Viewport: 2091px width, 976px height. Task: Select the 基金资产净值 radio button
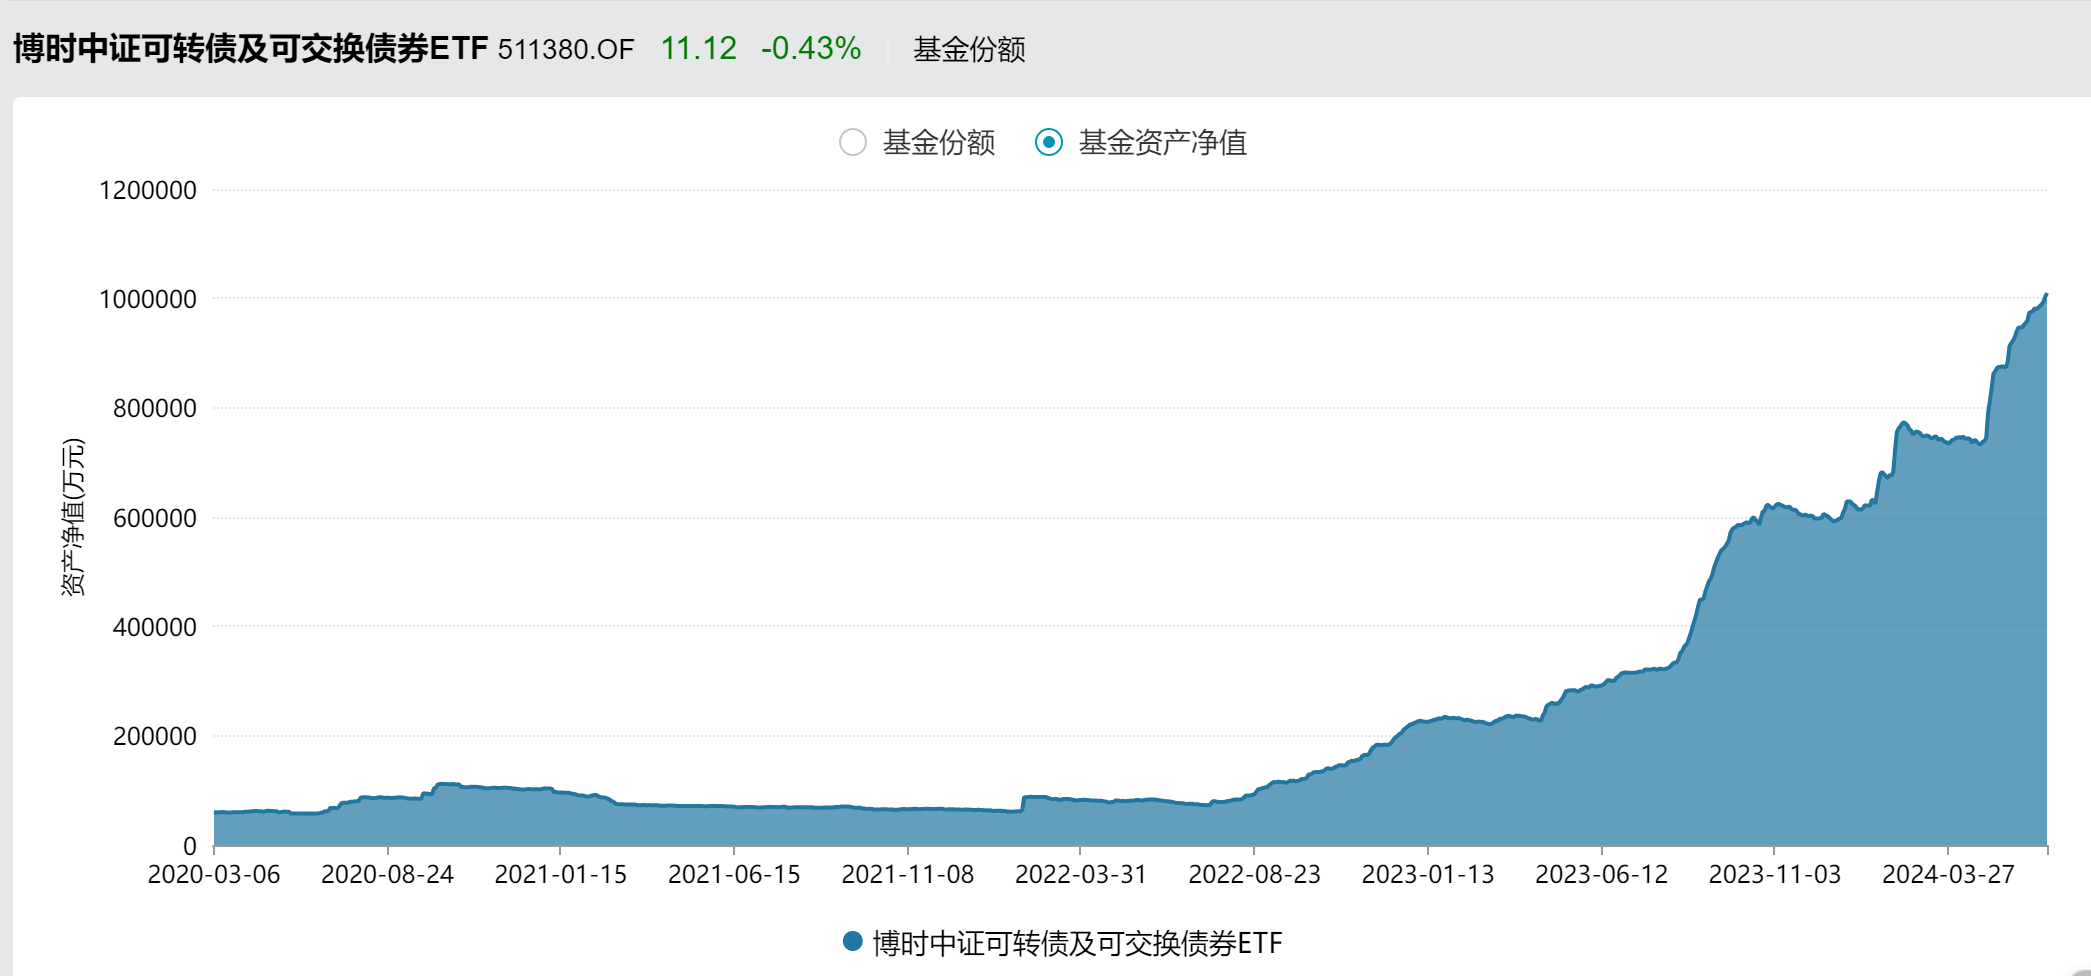1049,142
